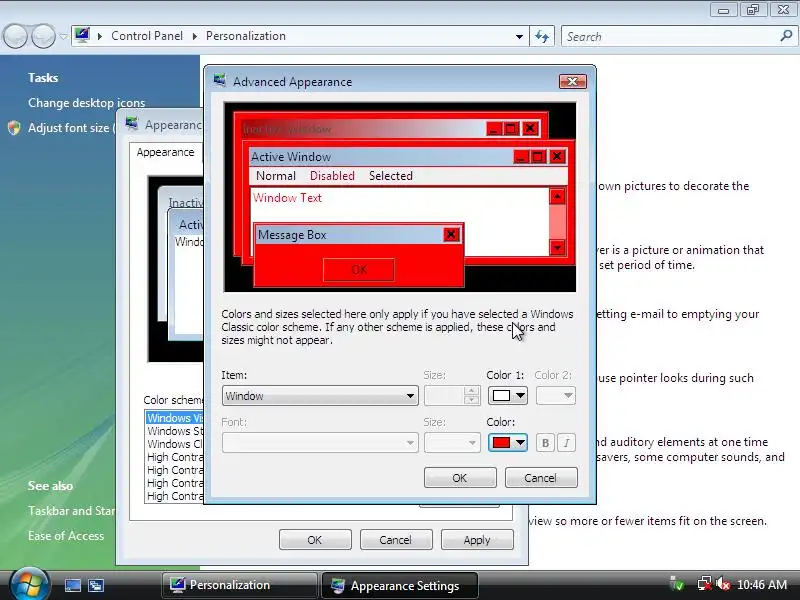Screen dimensions: 800x600
Task: Click the computer icon in address bar
Action: 82,36
